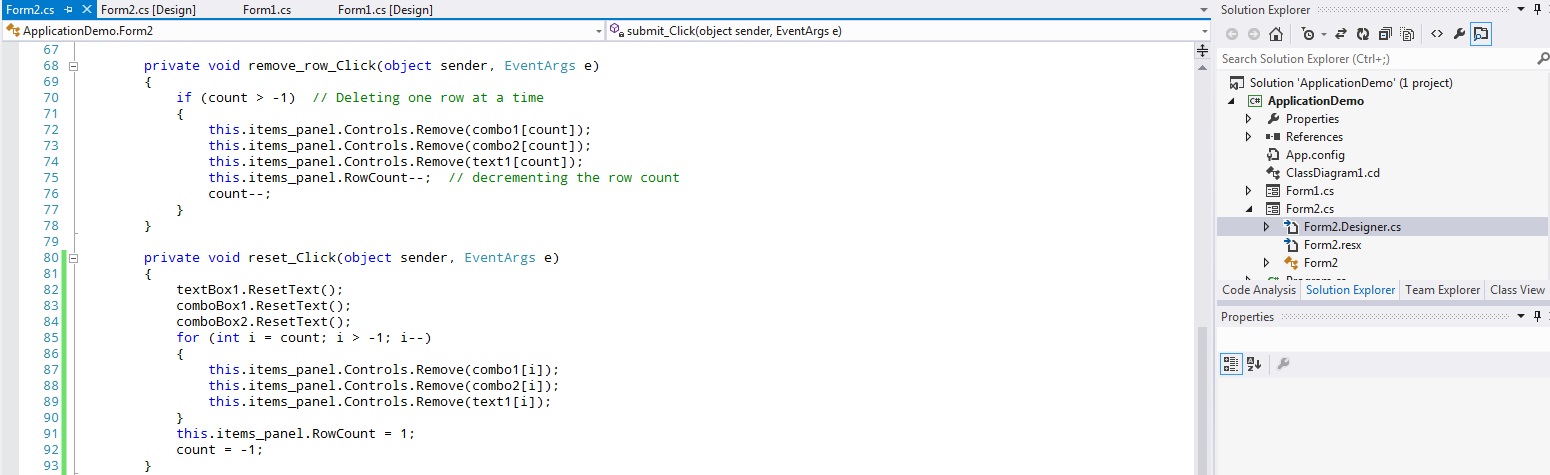Collapse the remove_row_Click method outline
This screenshot has width=1550, height=475.
(73, 66)
